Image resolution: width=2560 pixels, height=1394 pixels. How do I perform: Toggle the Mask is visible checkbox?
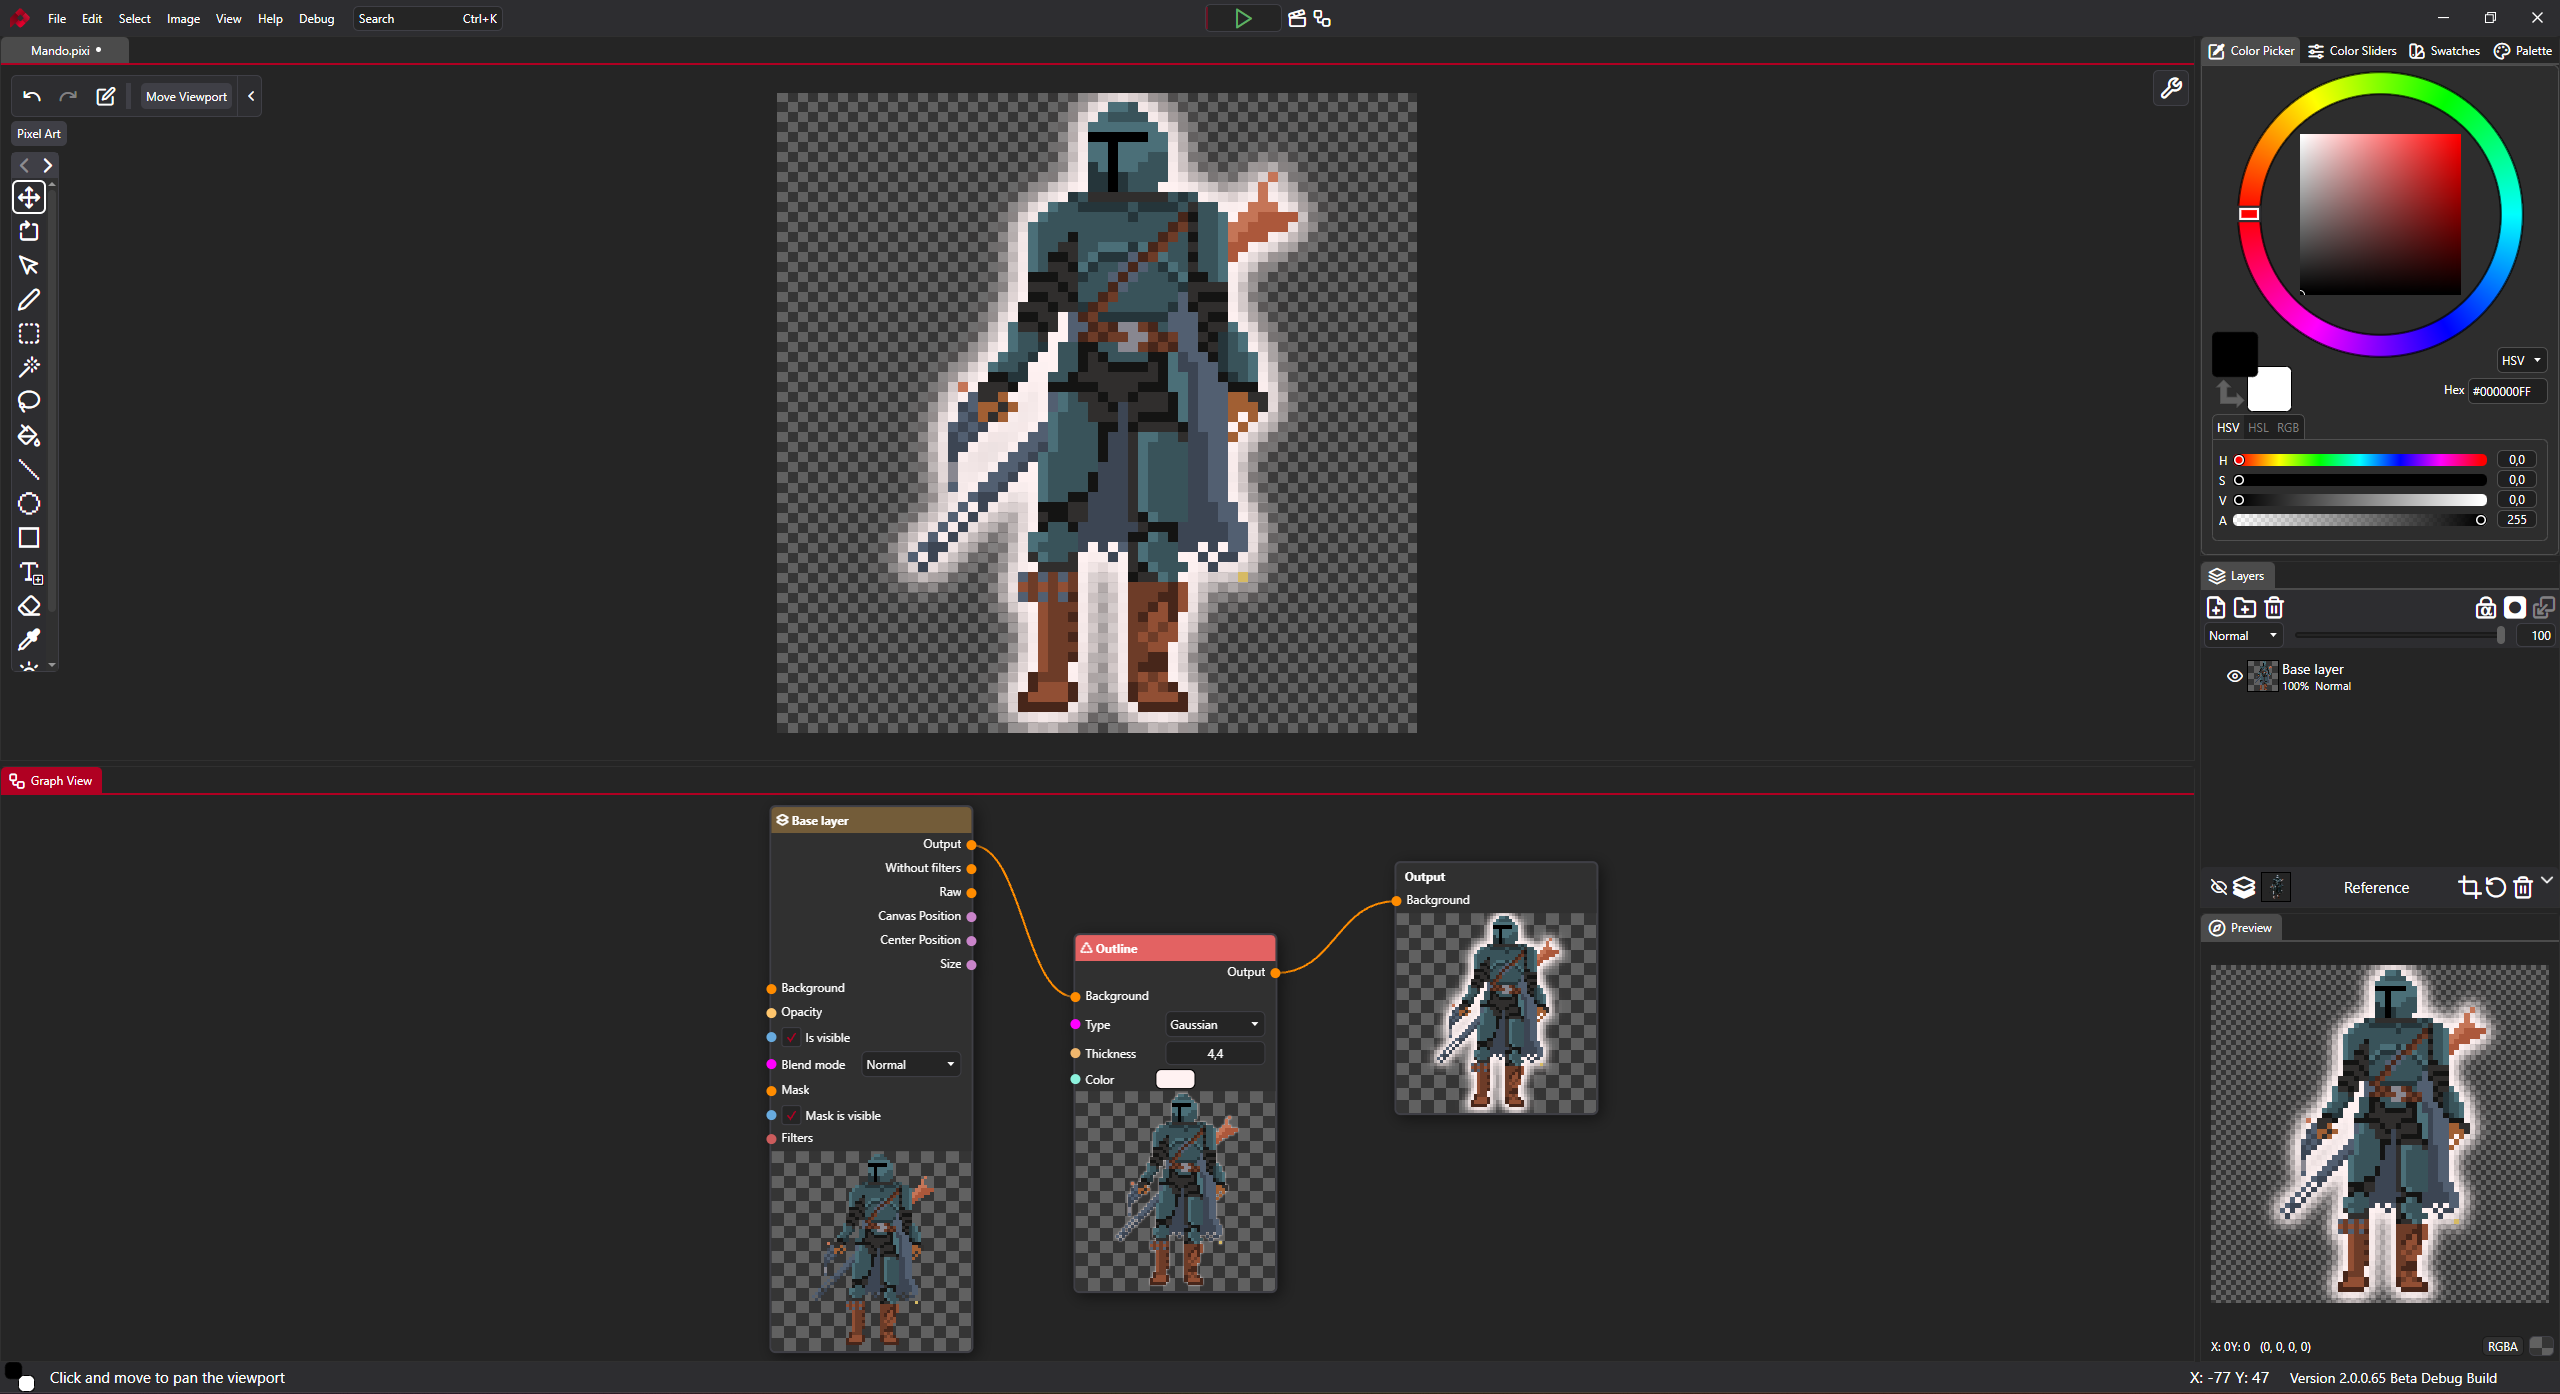click(793, 1116)
